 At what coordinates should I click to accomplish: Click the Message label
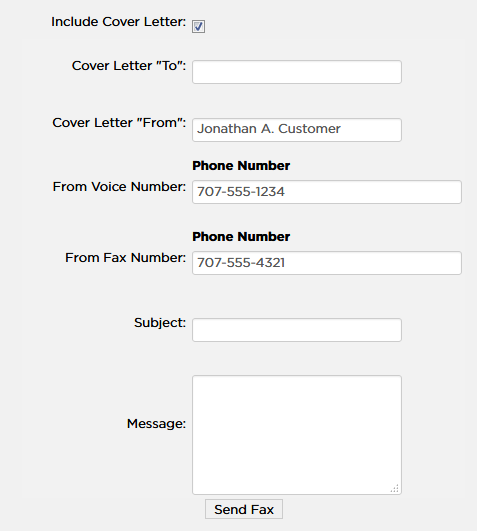point(156,424)
